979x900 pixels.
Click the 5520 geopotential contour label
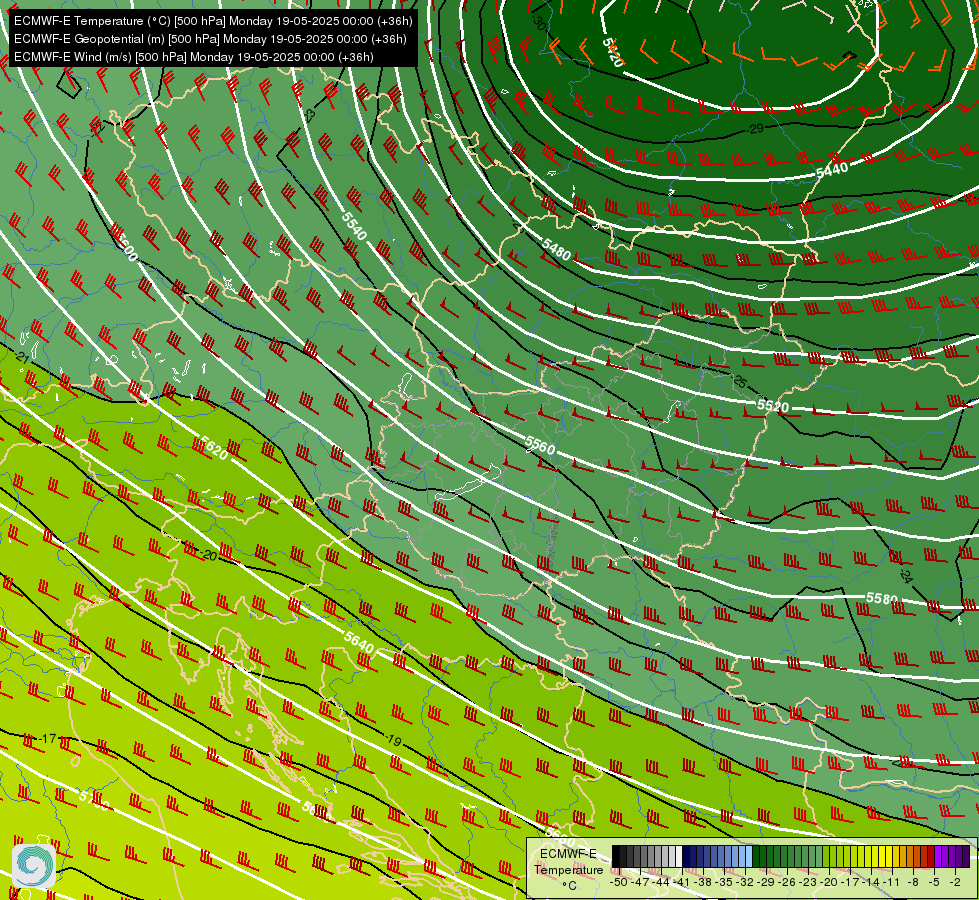(x=773, y=406)
